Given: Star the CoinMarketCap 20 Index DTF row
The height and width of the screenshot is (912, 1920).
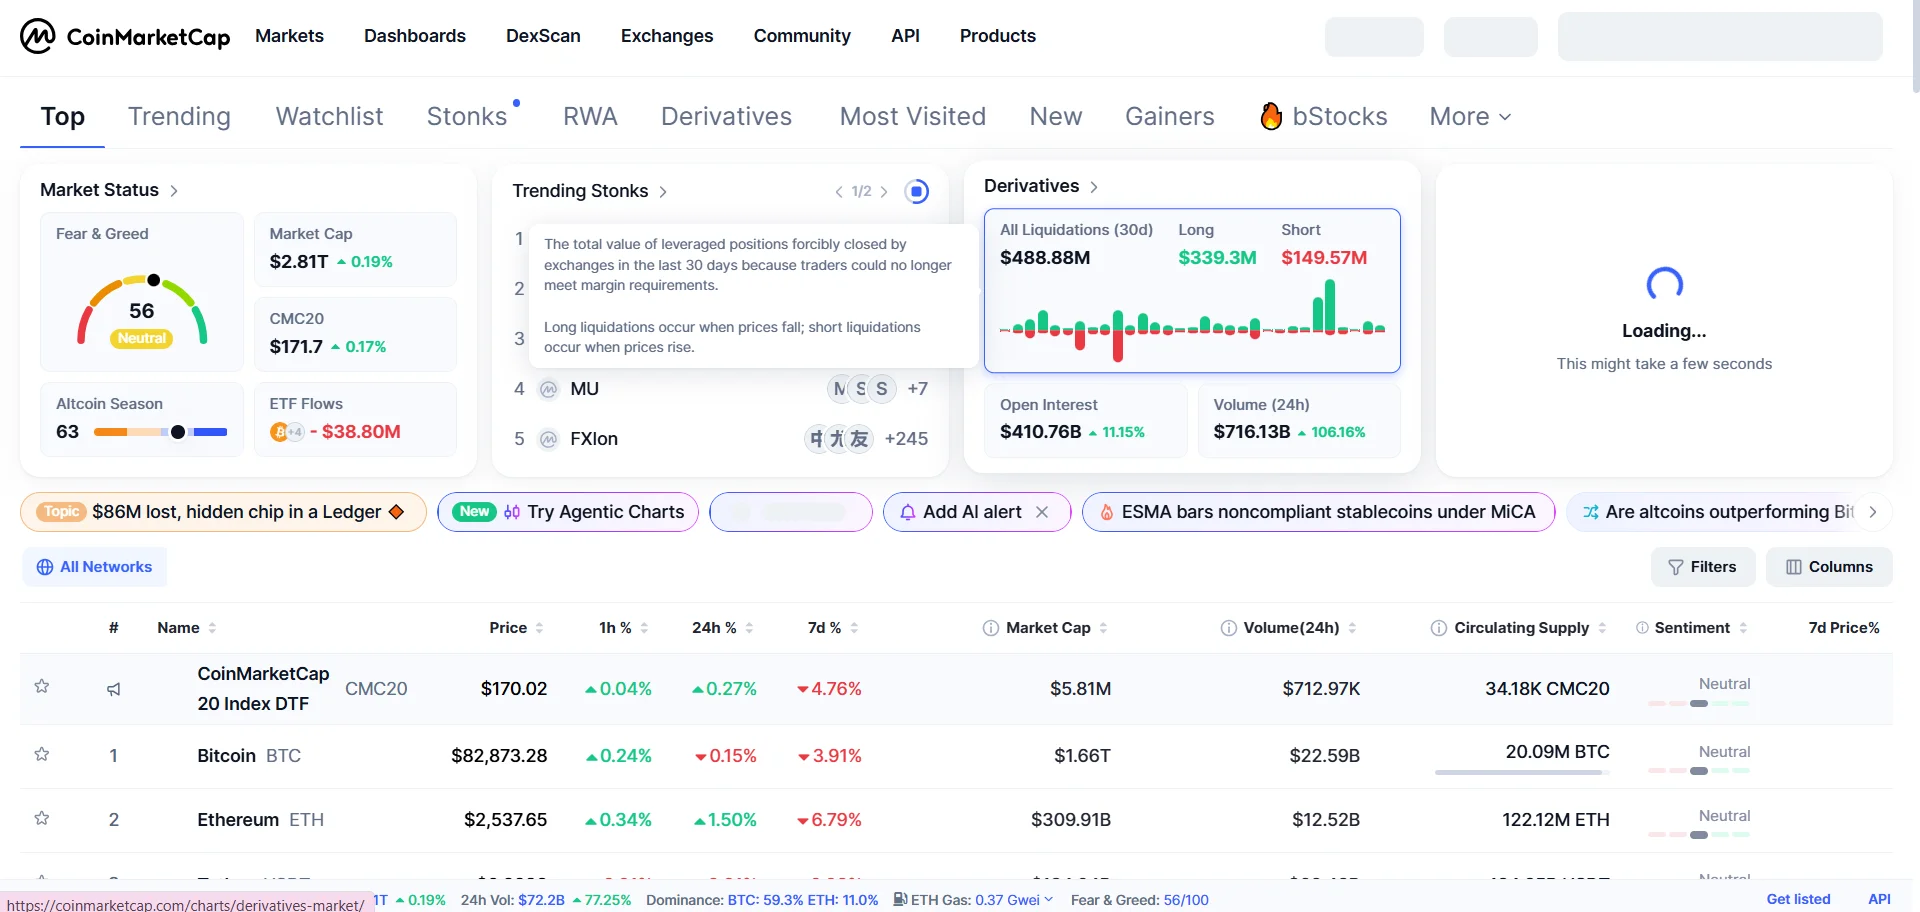Looking at the screenshot, I should pyautogui.click(x=42, y=686).
